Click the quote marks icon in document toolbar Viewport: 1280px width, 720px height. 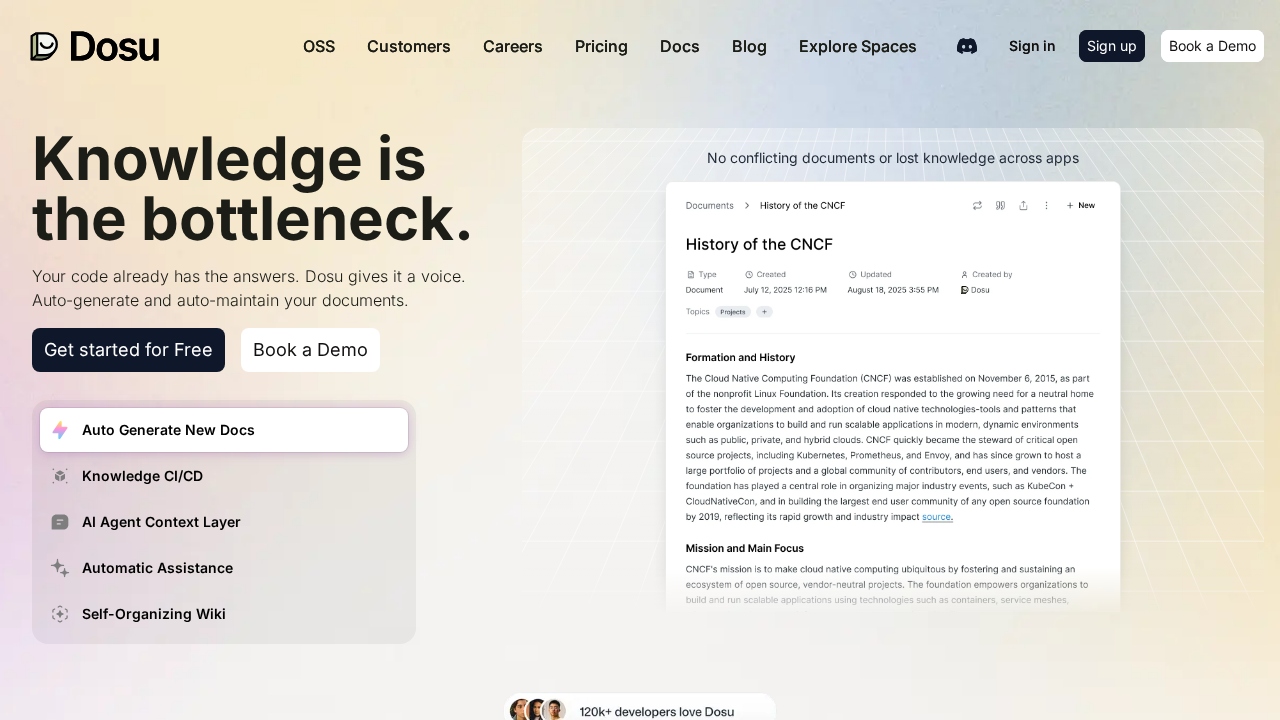pyautogui.click(x=1000, y=205)
